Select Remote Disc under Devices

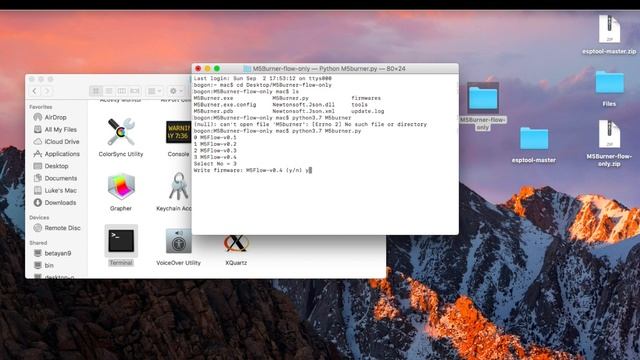(57, 228)
